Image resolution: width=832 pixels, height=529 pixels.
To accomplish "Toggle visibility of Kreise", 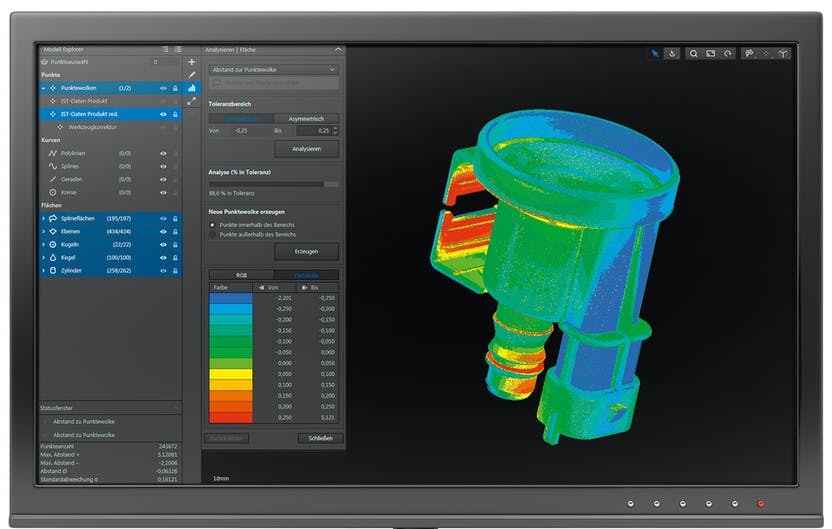I will click(163, 193).
